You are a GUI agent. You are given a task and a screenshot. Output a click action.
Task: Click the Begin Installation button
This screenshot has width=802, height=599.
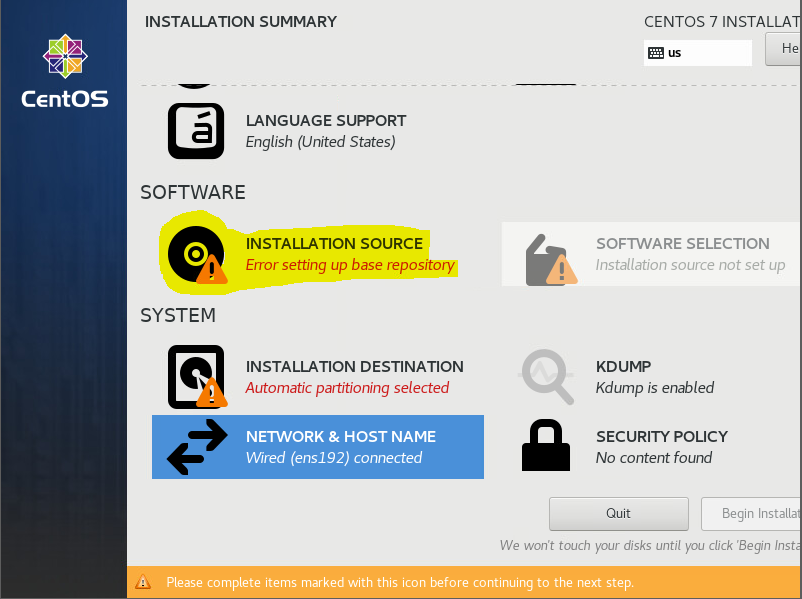coord(751,513)
